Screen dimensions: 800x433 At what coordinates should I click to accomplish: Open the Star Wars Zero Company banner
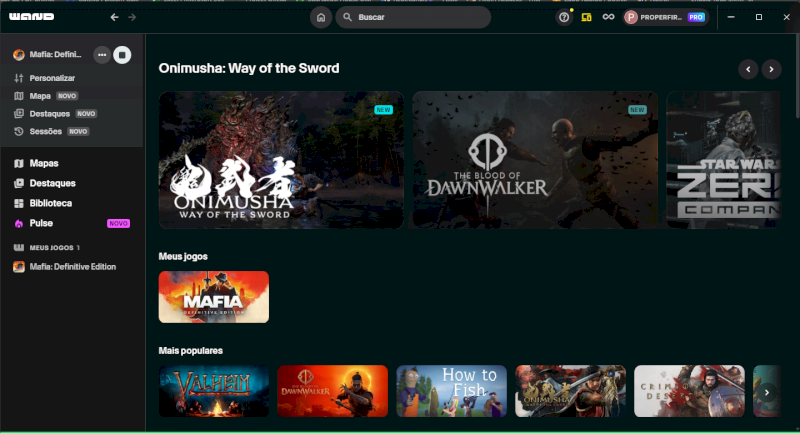coord(723,160)
